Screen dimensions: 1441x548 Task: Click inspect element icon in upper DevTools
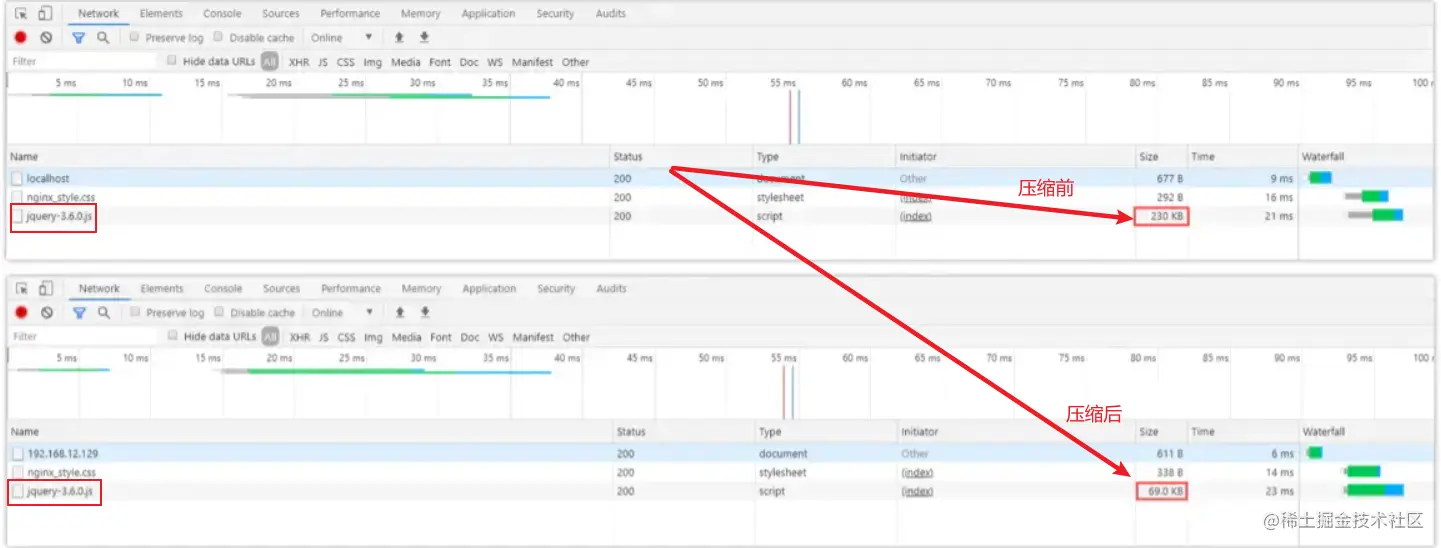point(20,13)
